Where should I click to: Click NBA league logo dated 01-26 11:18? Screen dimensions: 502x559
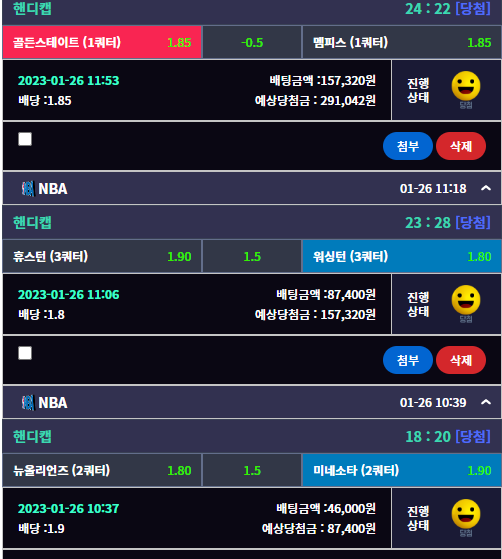[x=28, y=189]
